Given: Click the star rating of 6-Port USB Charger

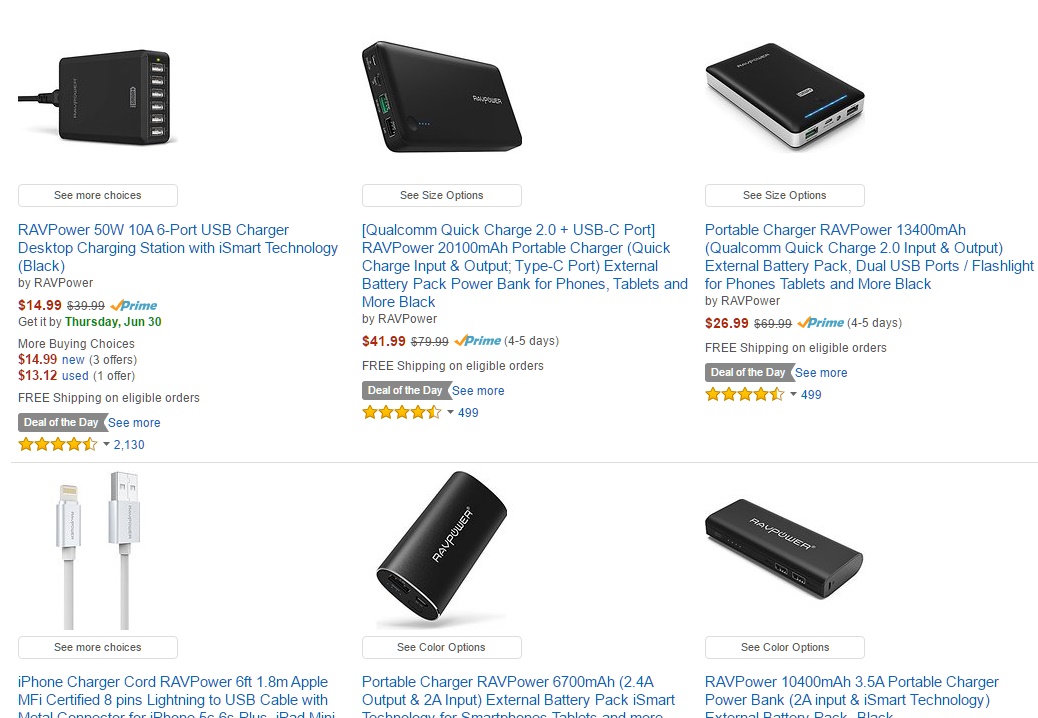Looking at the screenshot, I should (57, 445).
